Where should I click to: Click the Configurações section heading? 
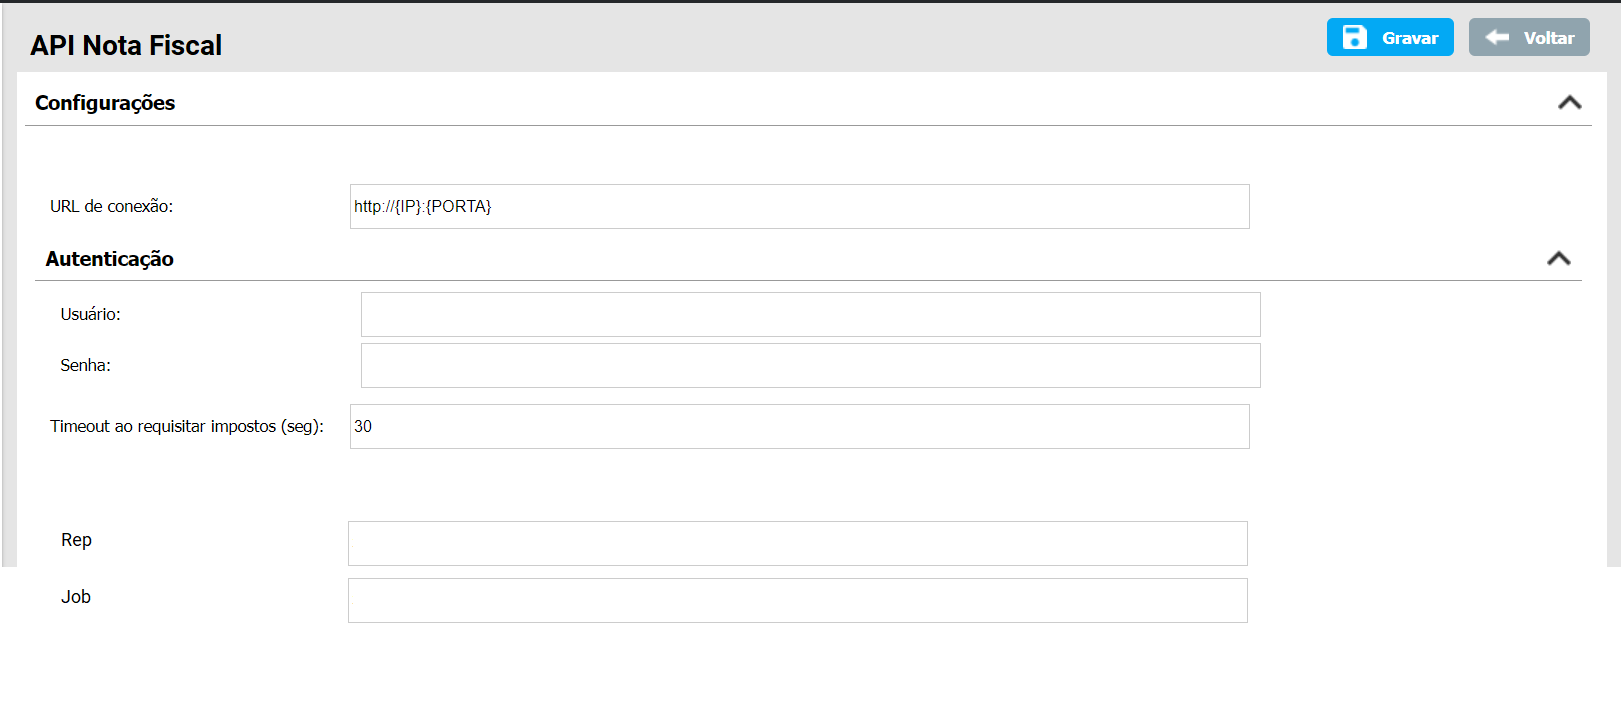[x=105, y=103]
